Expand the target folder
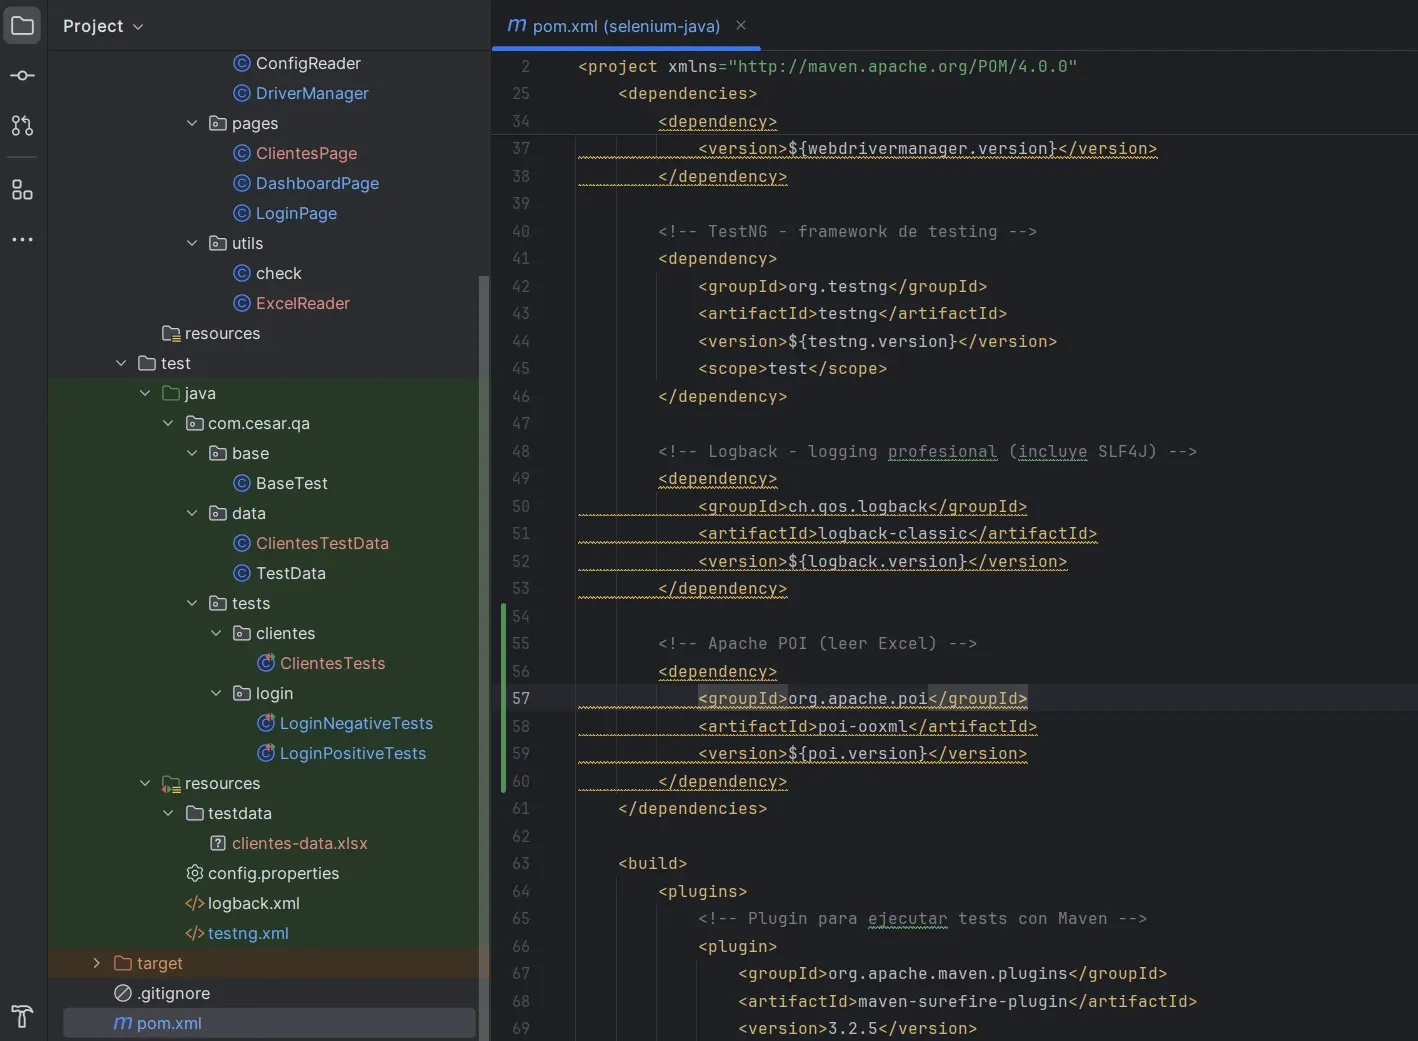The height and width of the screenshot is (1041, 1418). click(97, 963)
